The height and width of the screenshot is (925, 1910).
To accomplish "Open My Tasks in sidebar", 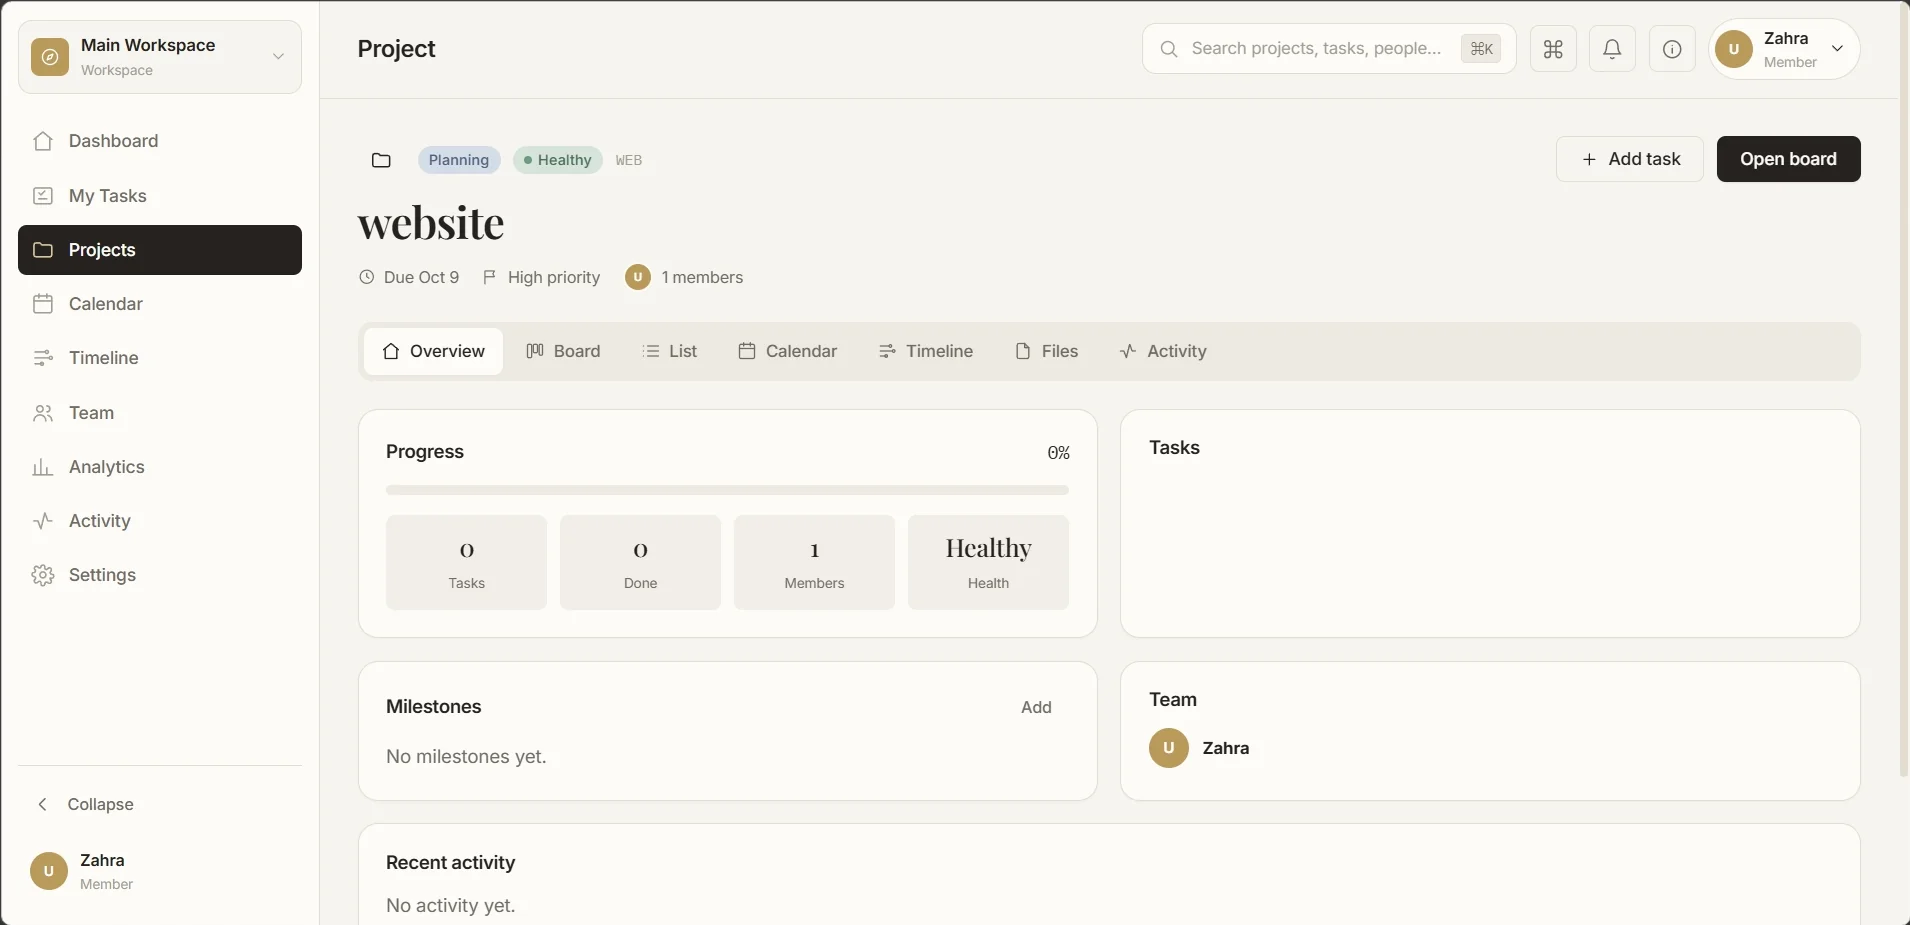I will (160, 196).
